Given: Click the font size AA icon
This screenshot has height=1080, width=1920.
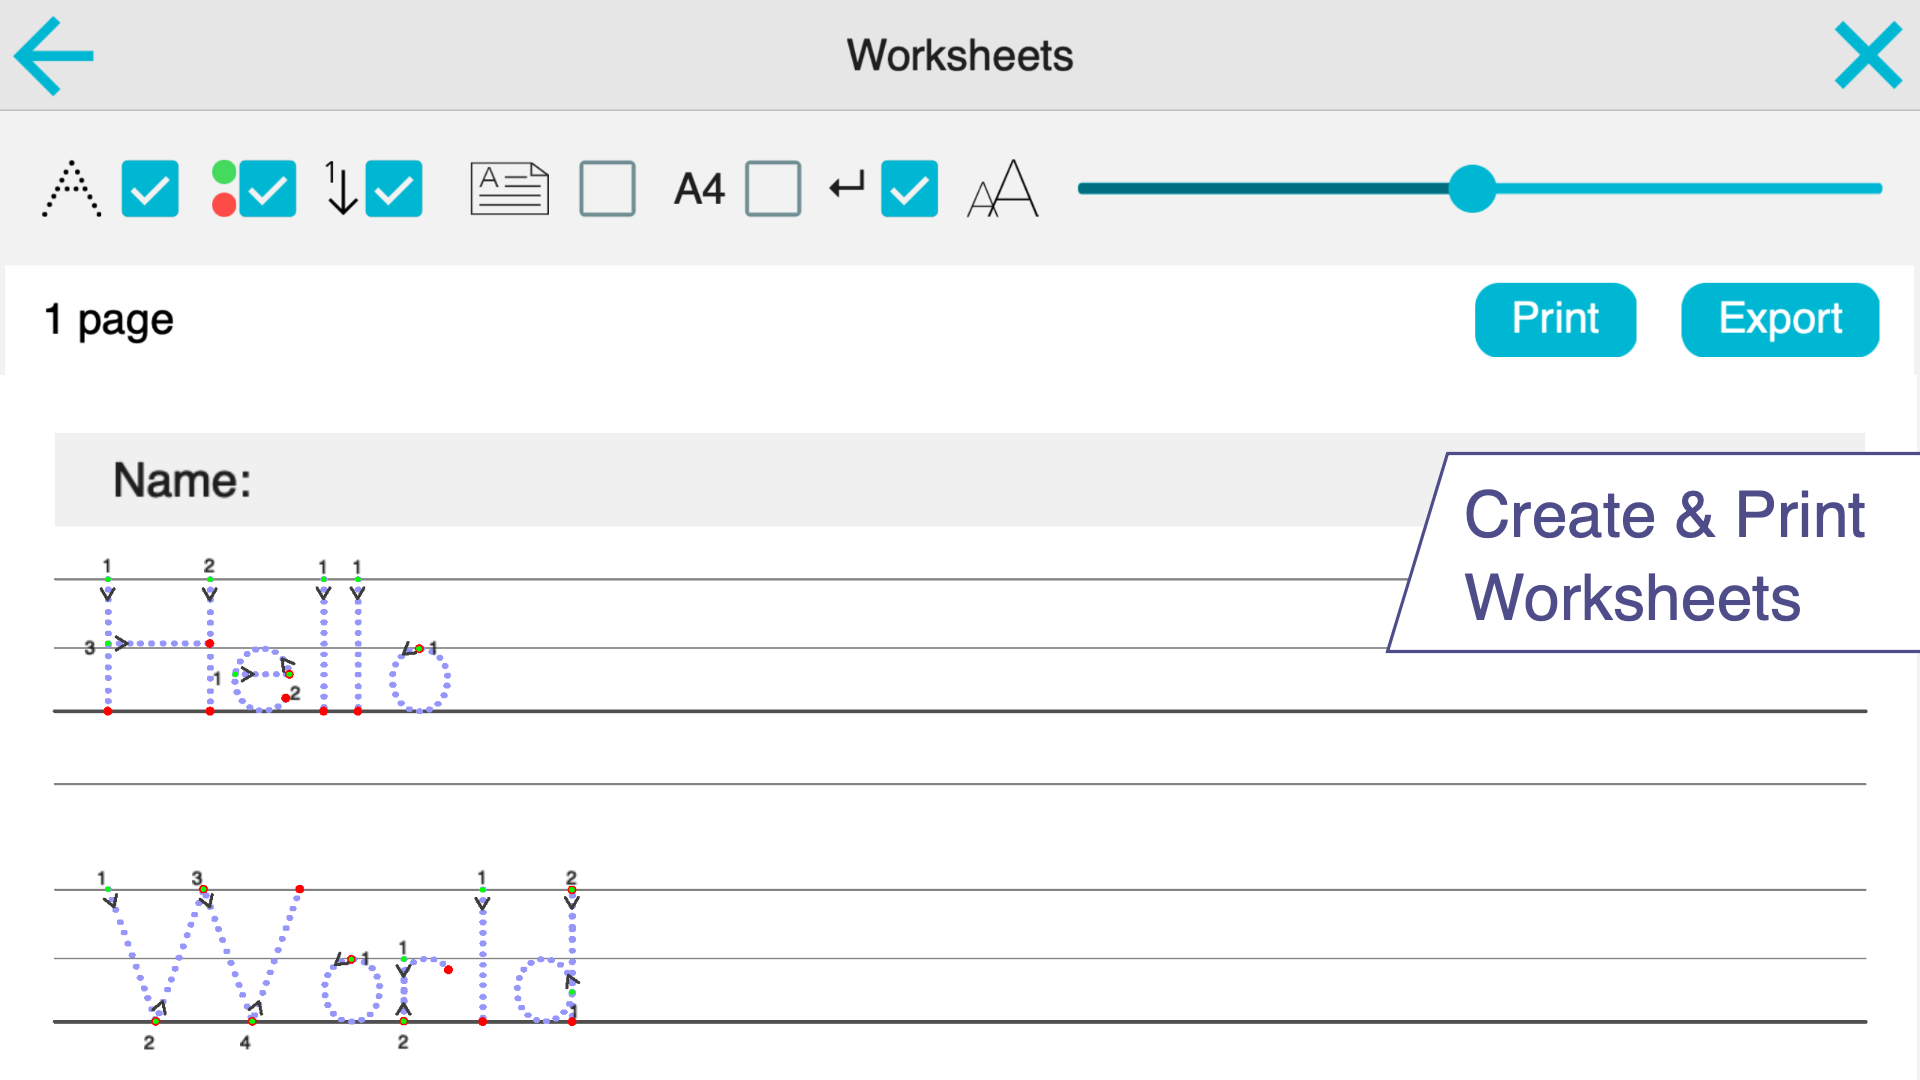Looking at the screenshot, I should click(x=1003, y=189).
